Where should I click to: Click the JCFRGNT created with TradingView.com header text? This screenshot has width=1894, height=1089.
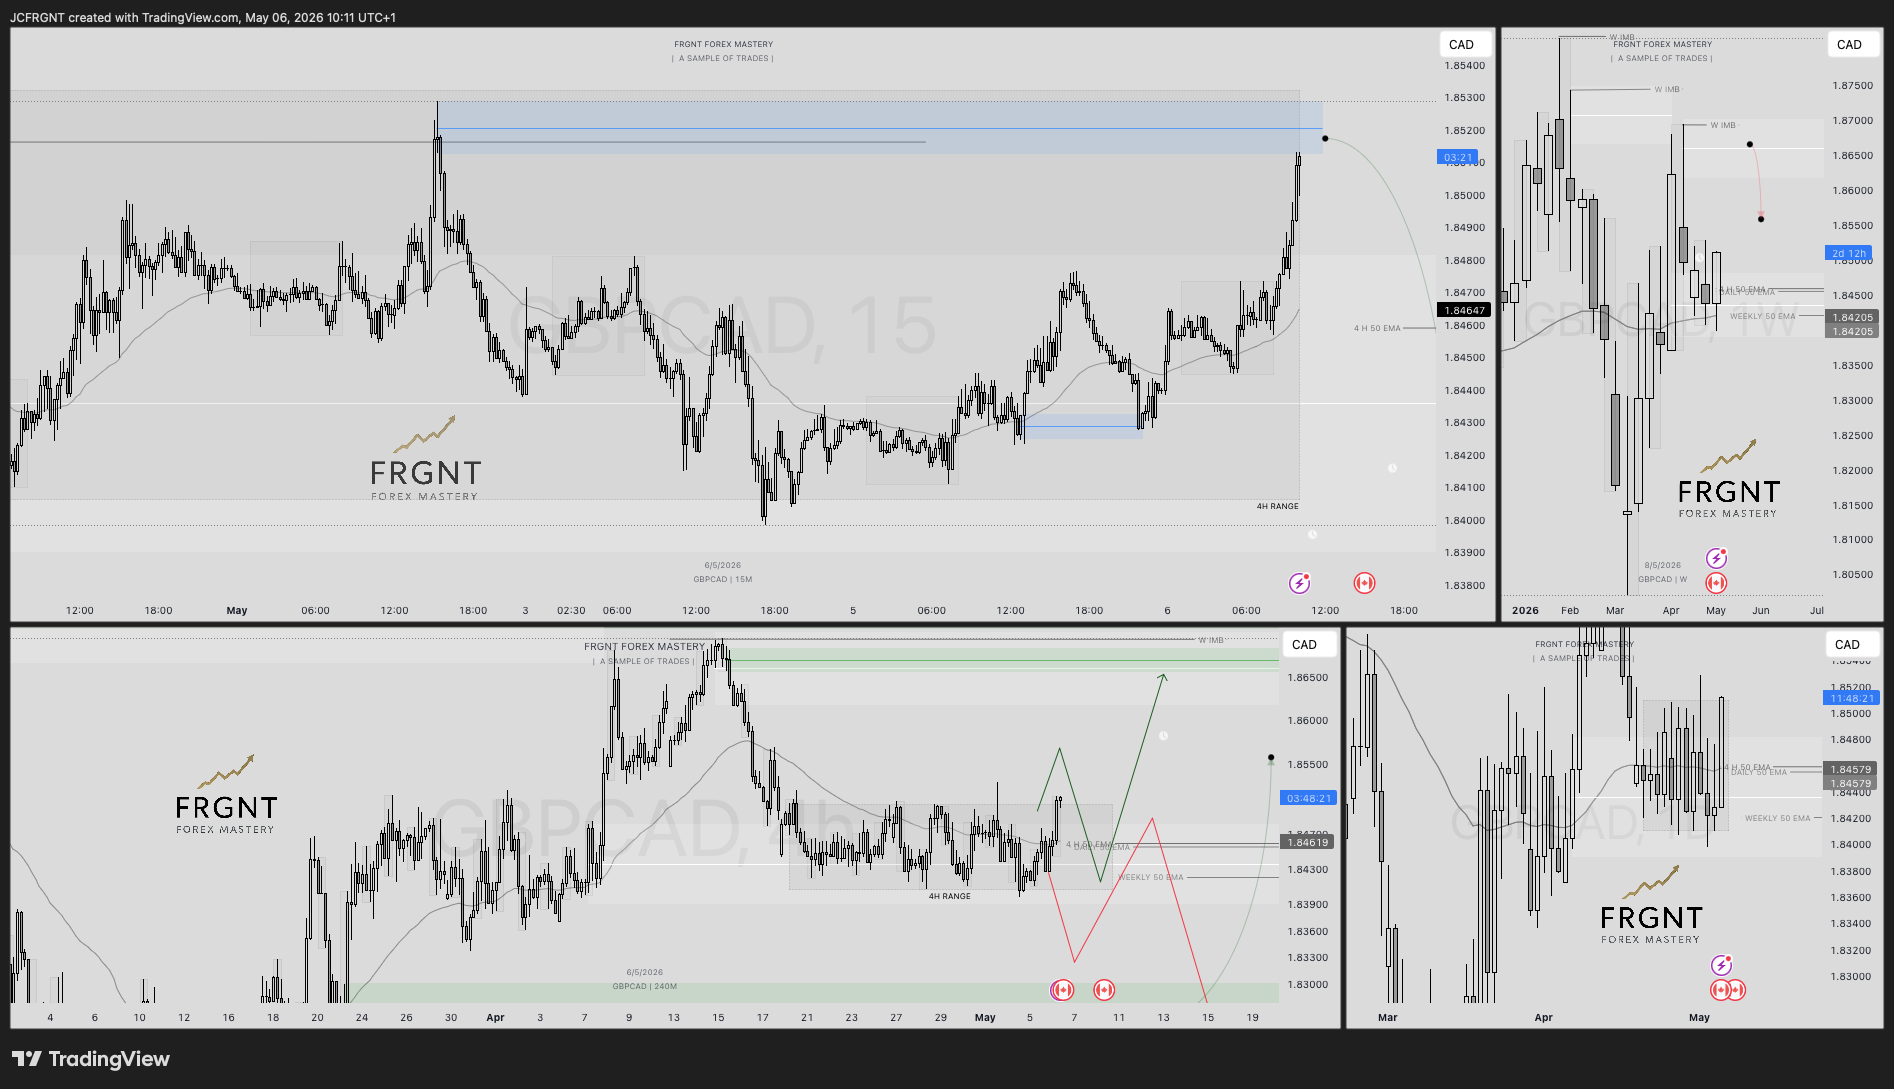click(x=203, y=17)
